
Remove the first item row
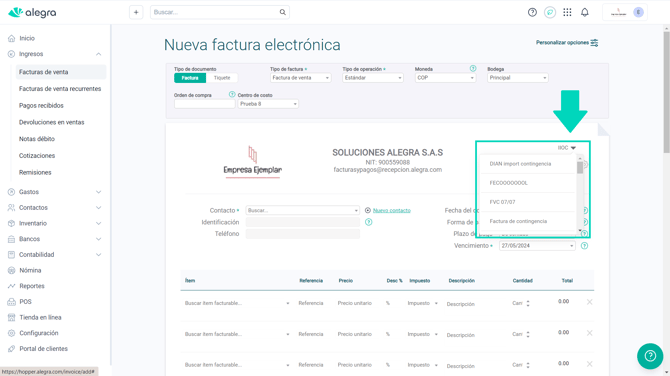coord(589,302)
